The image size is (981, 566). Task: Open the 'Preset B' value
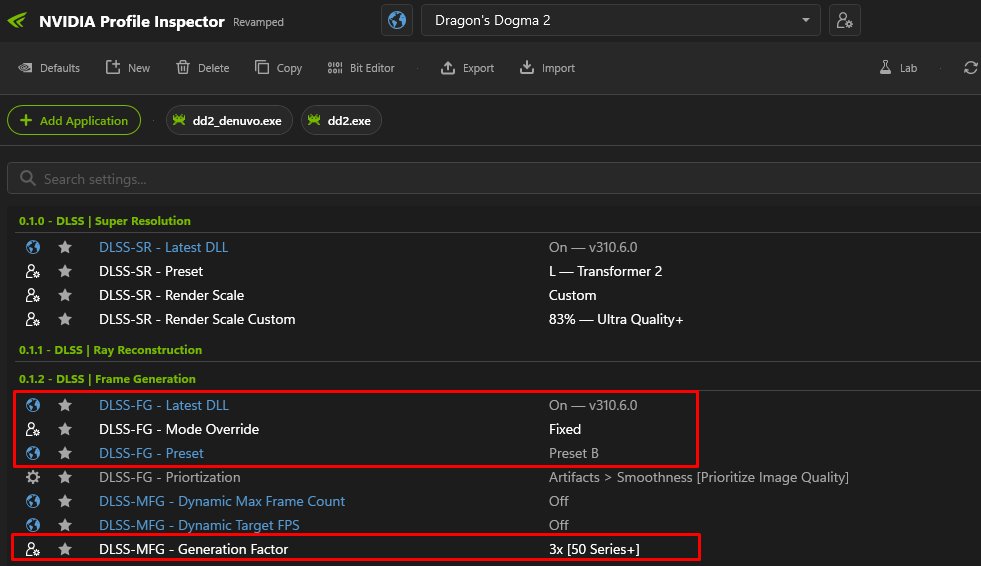[574, 453]
